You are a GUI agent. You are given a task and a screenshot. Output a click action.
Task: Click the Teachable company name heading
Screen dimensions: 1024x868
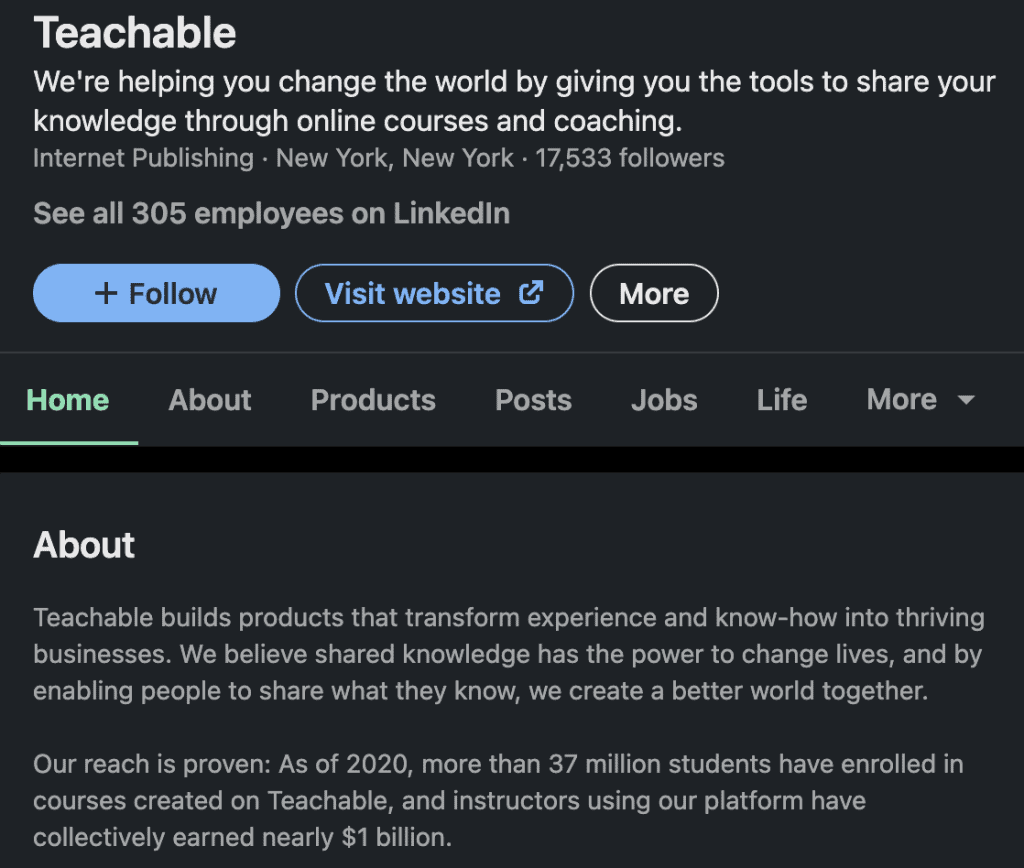(x=135, y=33)
